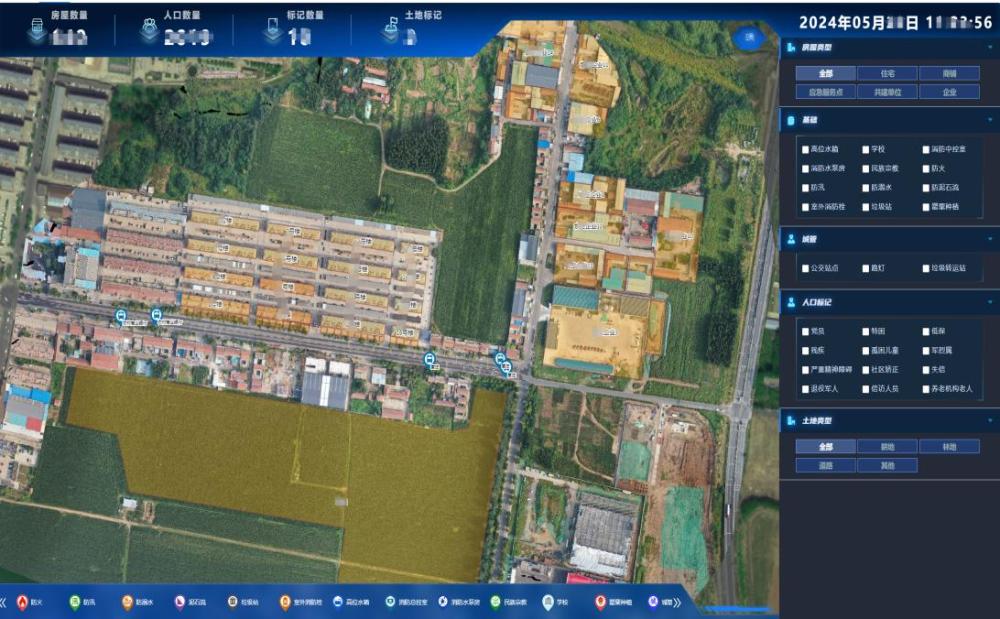Viewport: 1000px width, 619px height.
Task: Select 住宅 house type filter
Action: pos(888,73)
